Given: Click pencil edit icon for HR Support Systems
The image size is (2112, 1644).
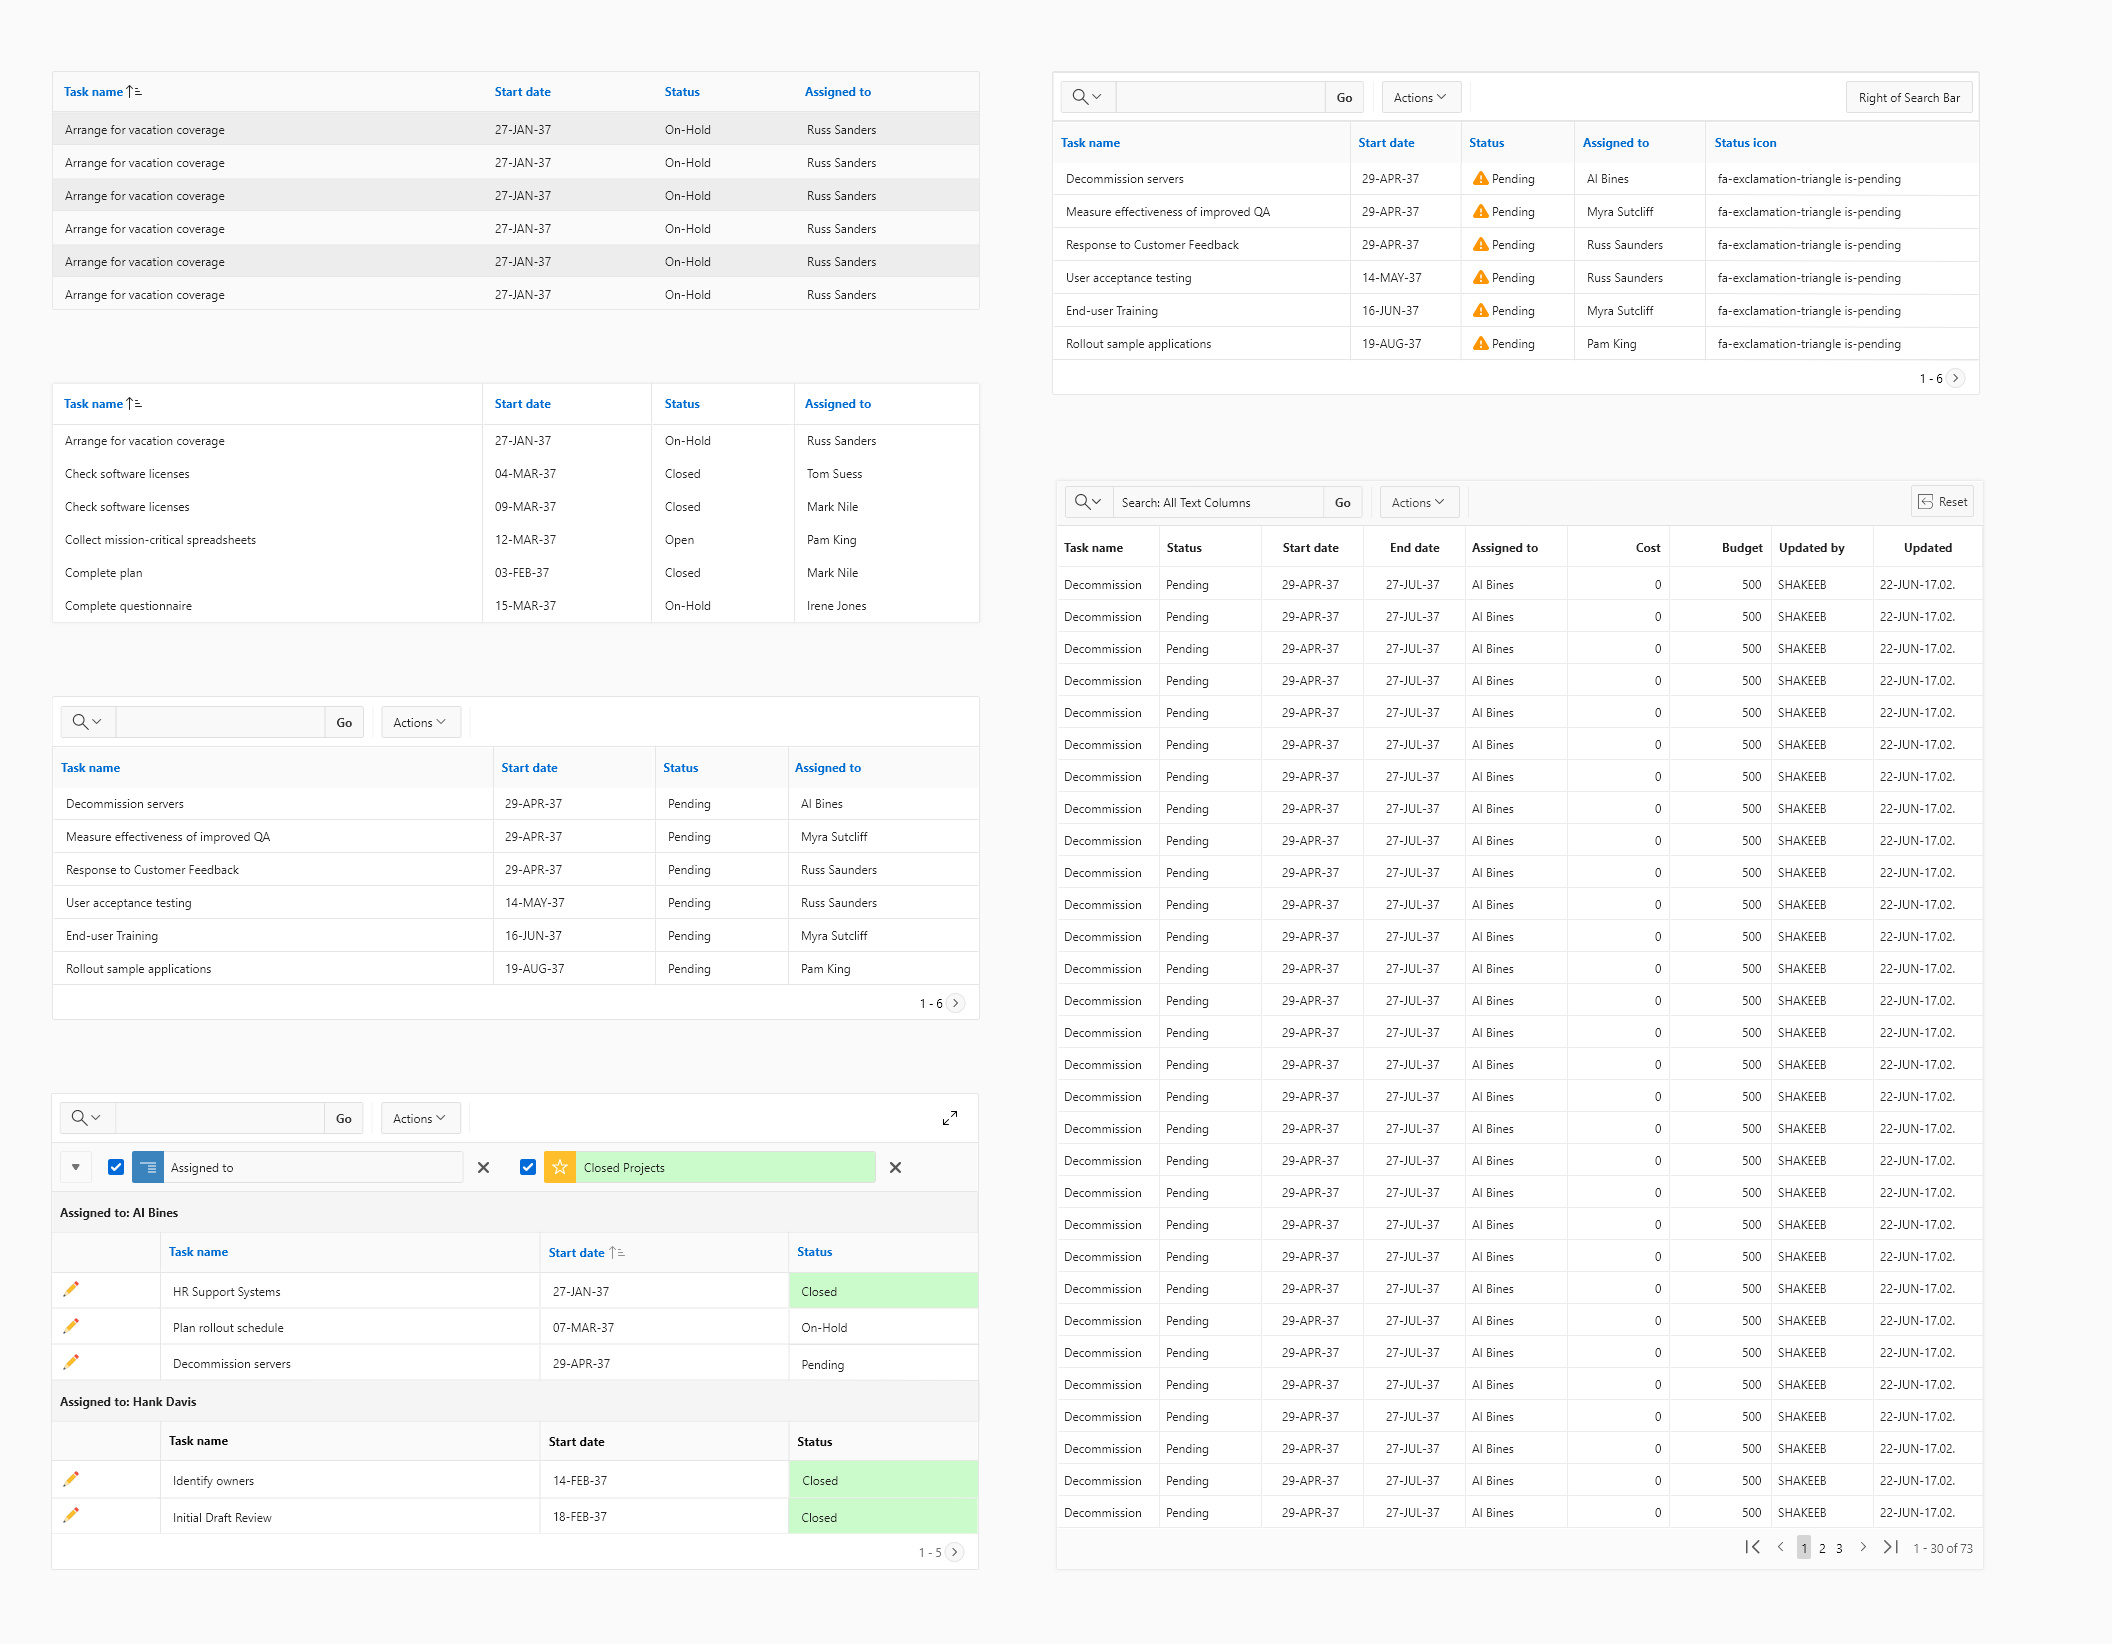Looking at the screenshot, I should (x=71, y=1290).
